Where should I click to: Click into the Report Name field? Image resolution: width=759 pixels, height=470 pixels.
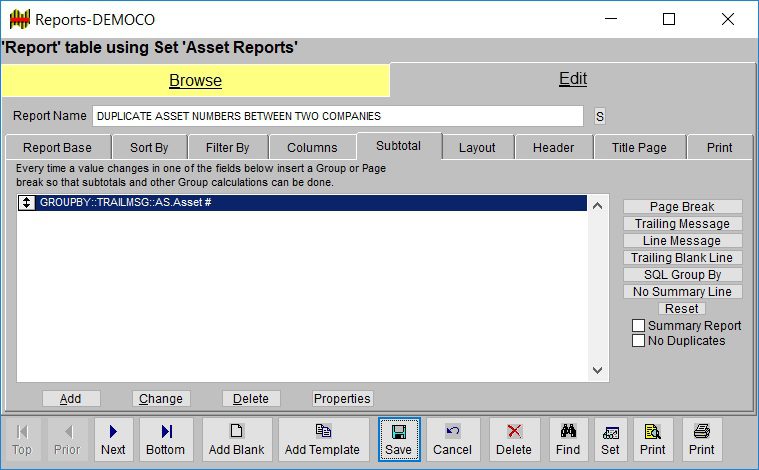[338, 116]
